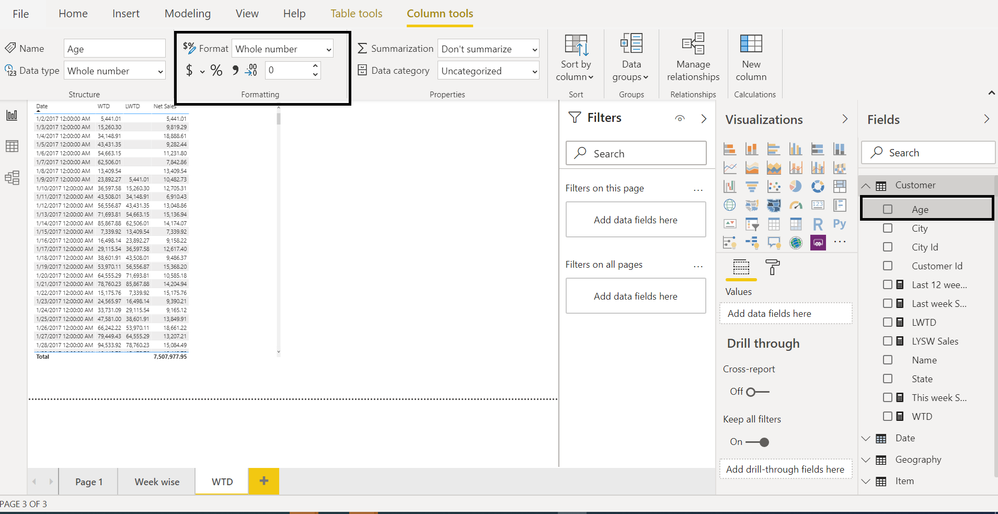The width and height of the screenshot is (998, 514).
Task: Tick the City field checkbox
Action: tap(887, 228)
